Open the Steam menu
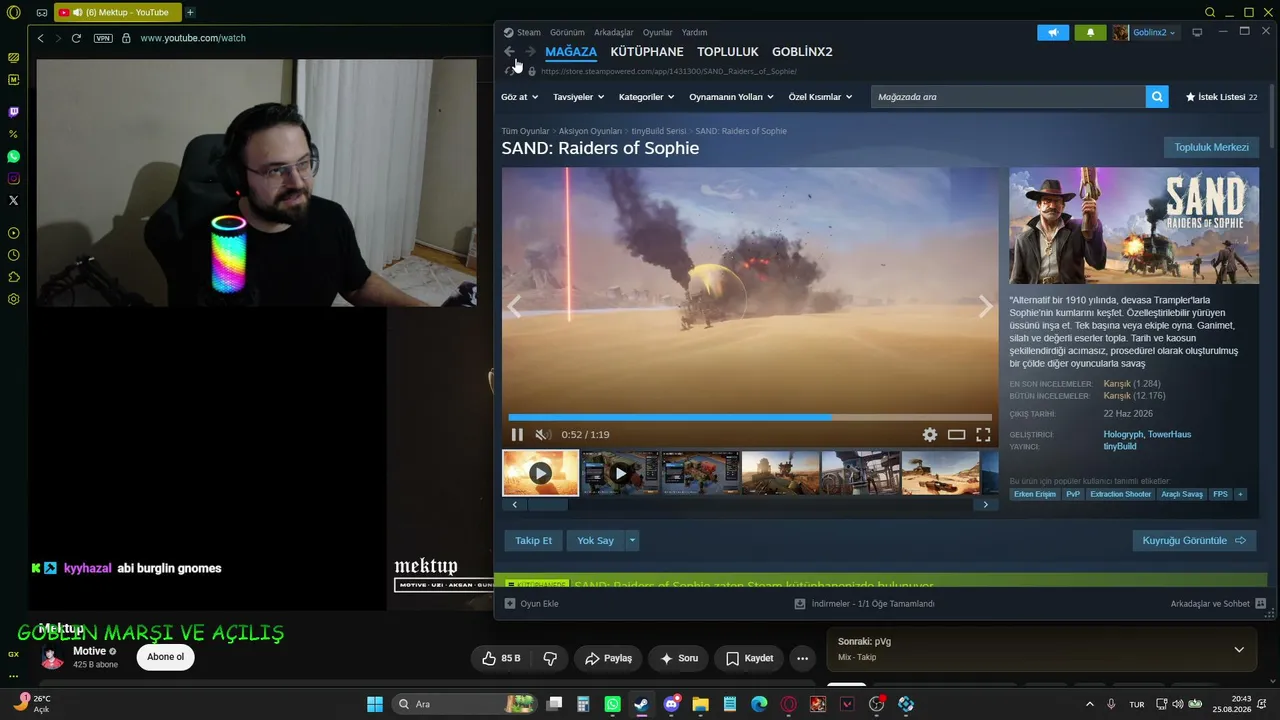This screenshot has height=720, width=1280. [x=522, y=32]
